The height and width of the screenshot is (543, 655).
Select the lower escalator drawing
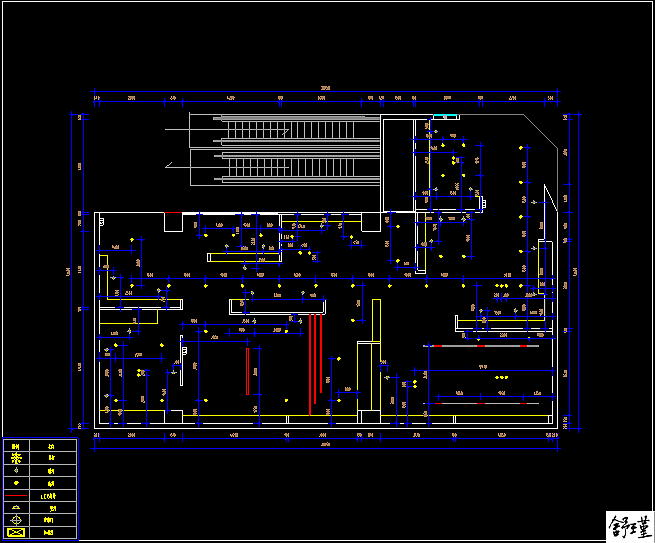285,167
